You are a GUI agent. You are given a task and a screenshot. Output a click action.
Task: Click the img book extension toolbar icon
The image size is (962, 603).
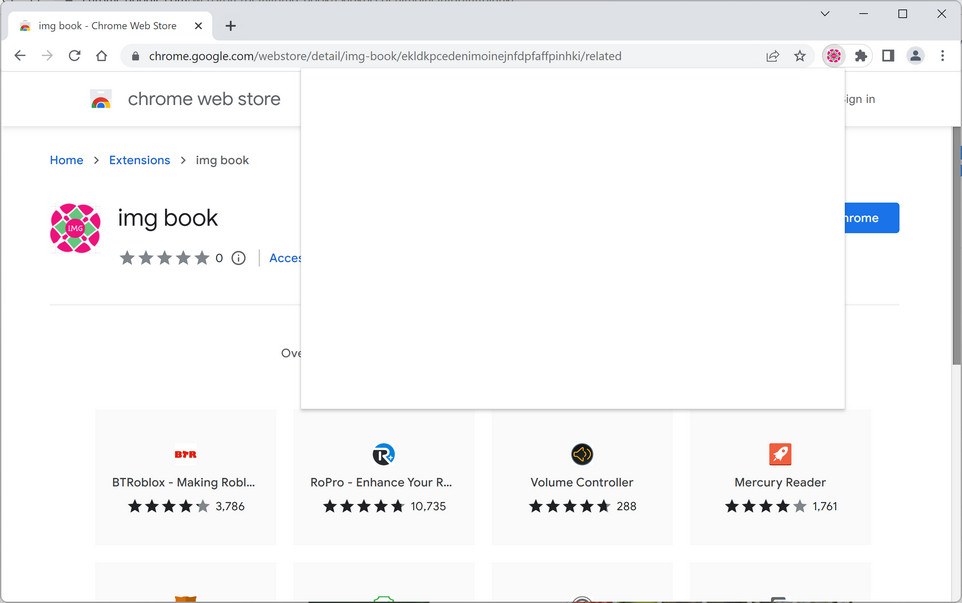pyautogui.click(x=834, y=56)
